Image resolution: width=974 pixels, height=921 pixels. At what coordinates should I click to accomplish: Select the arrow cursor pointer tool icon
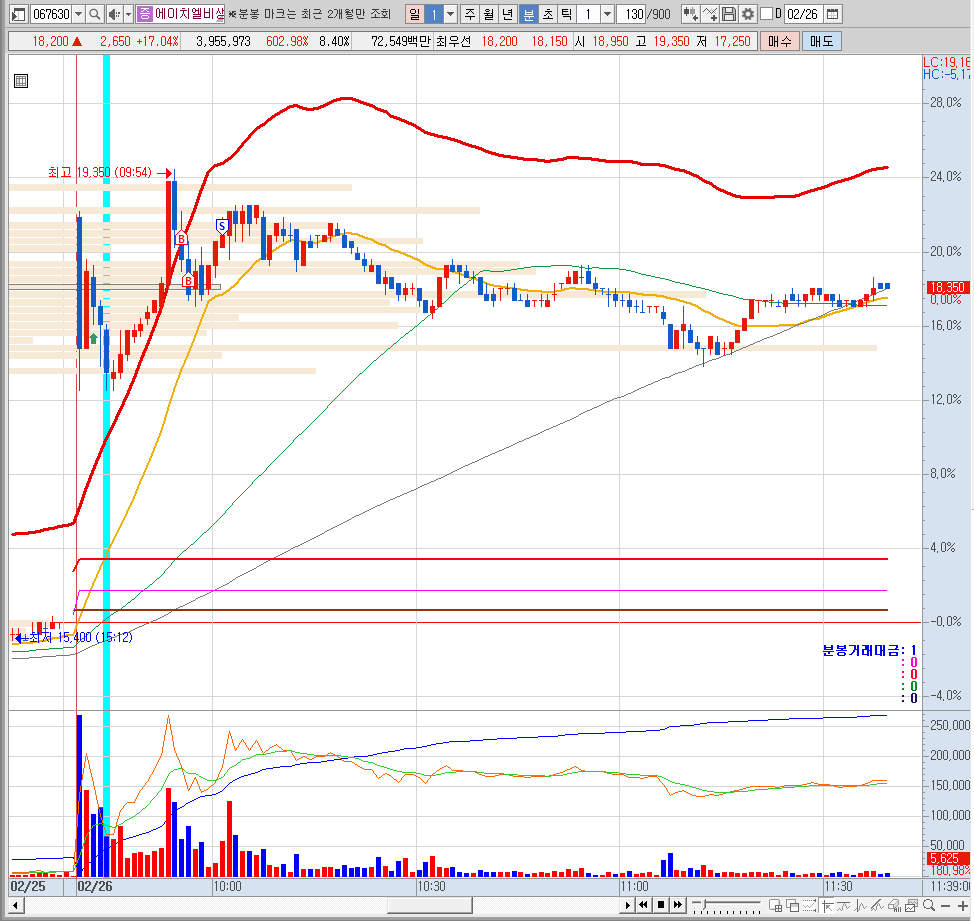coord(827,905)
